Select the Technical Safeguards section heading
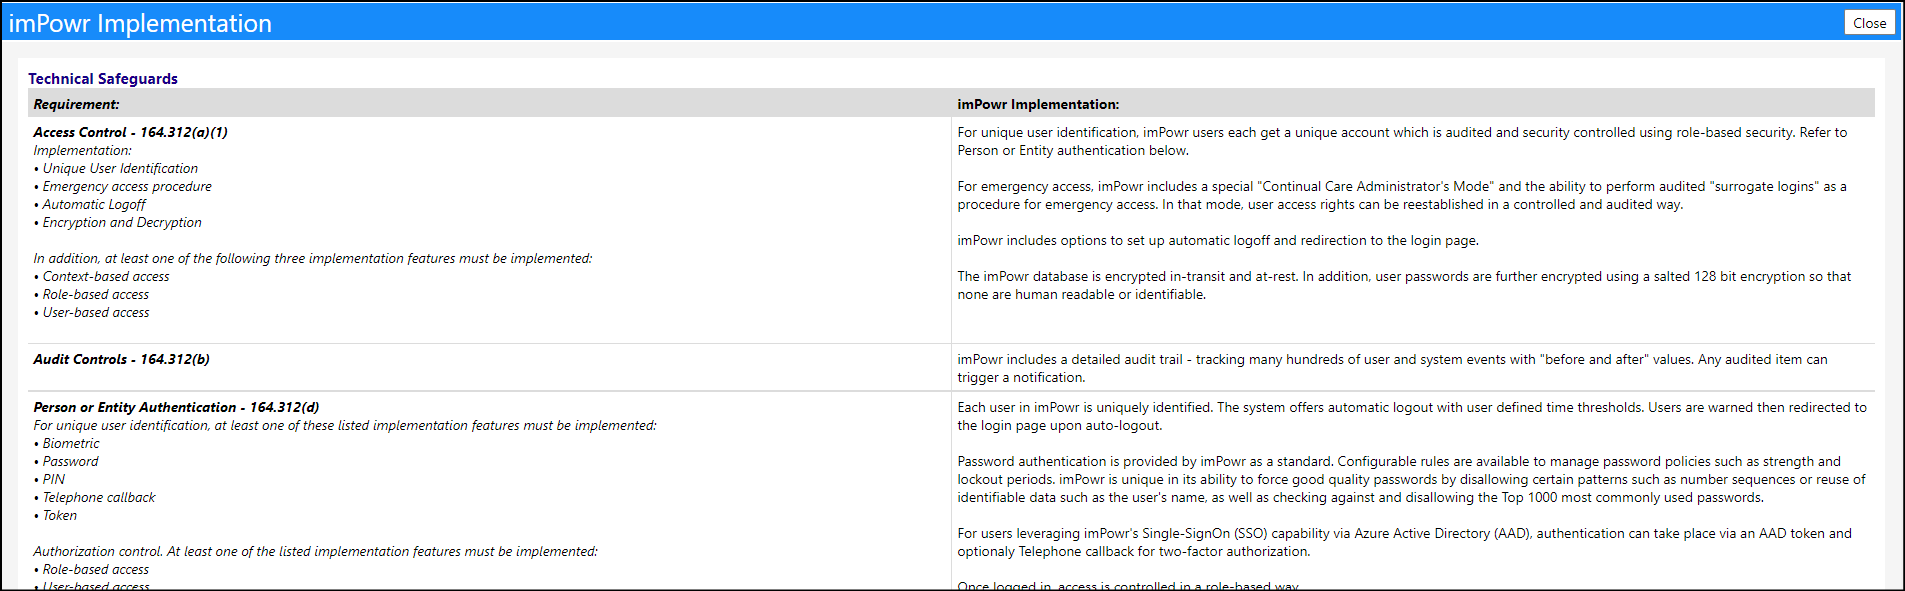The image size is (1905, 591). (x=103, y=79)
